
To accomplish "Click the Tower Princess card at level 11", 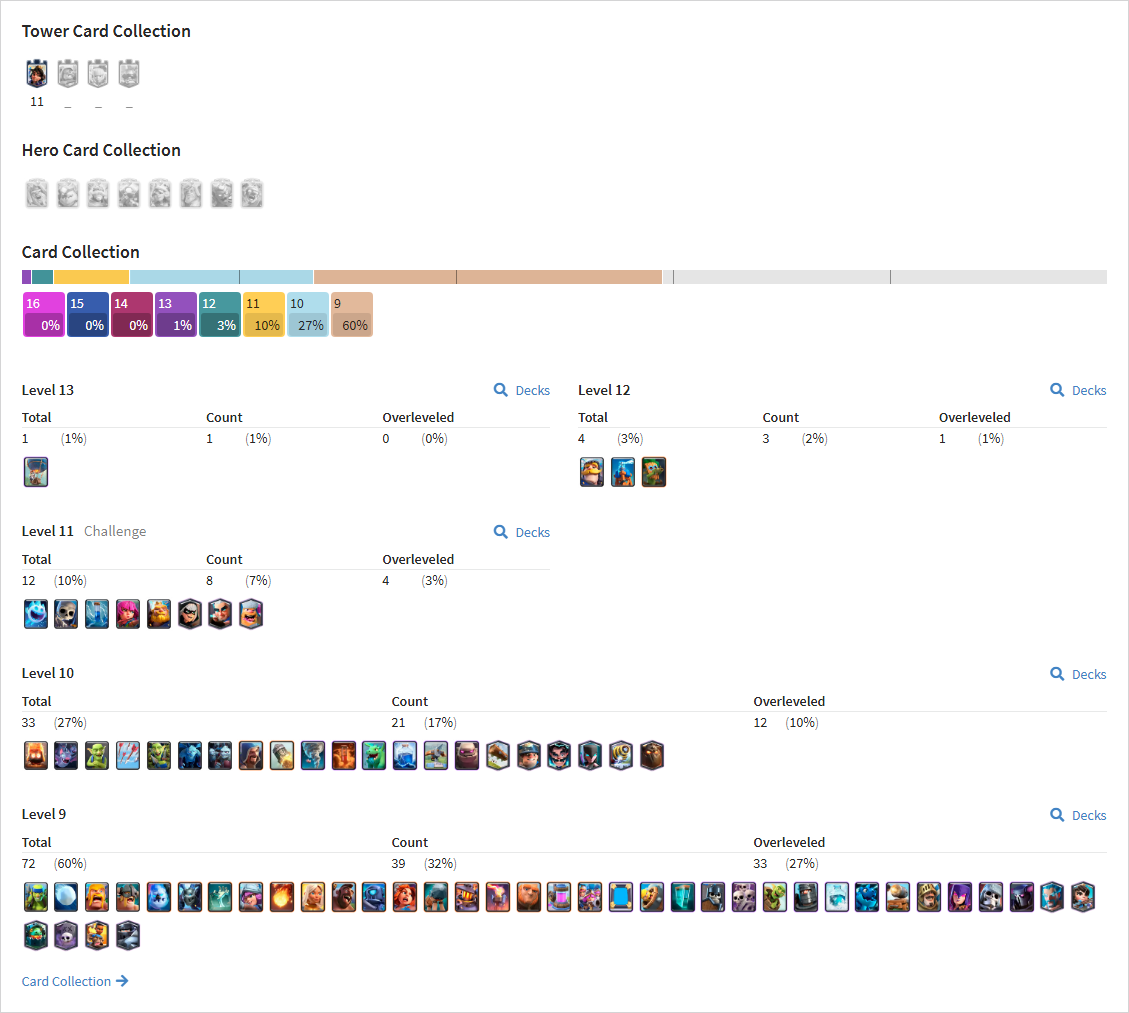I will tap(37, 73).
